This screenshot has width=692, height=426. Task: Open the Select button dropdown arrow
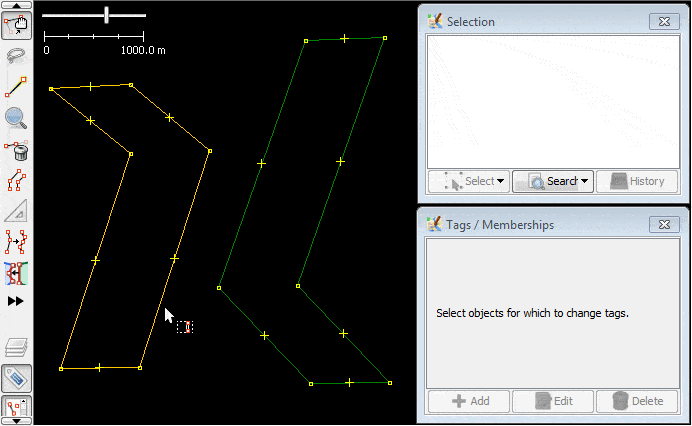[500, 181]
